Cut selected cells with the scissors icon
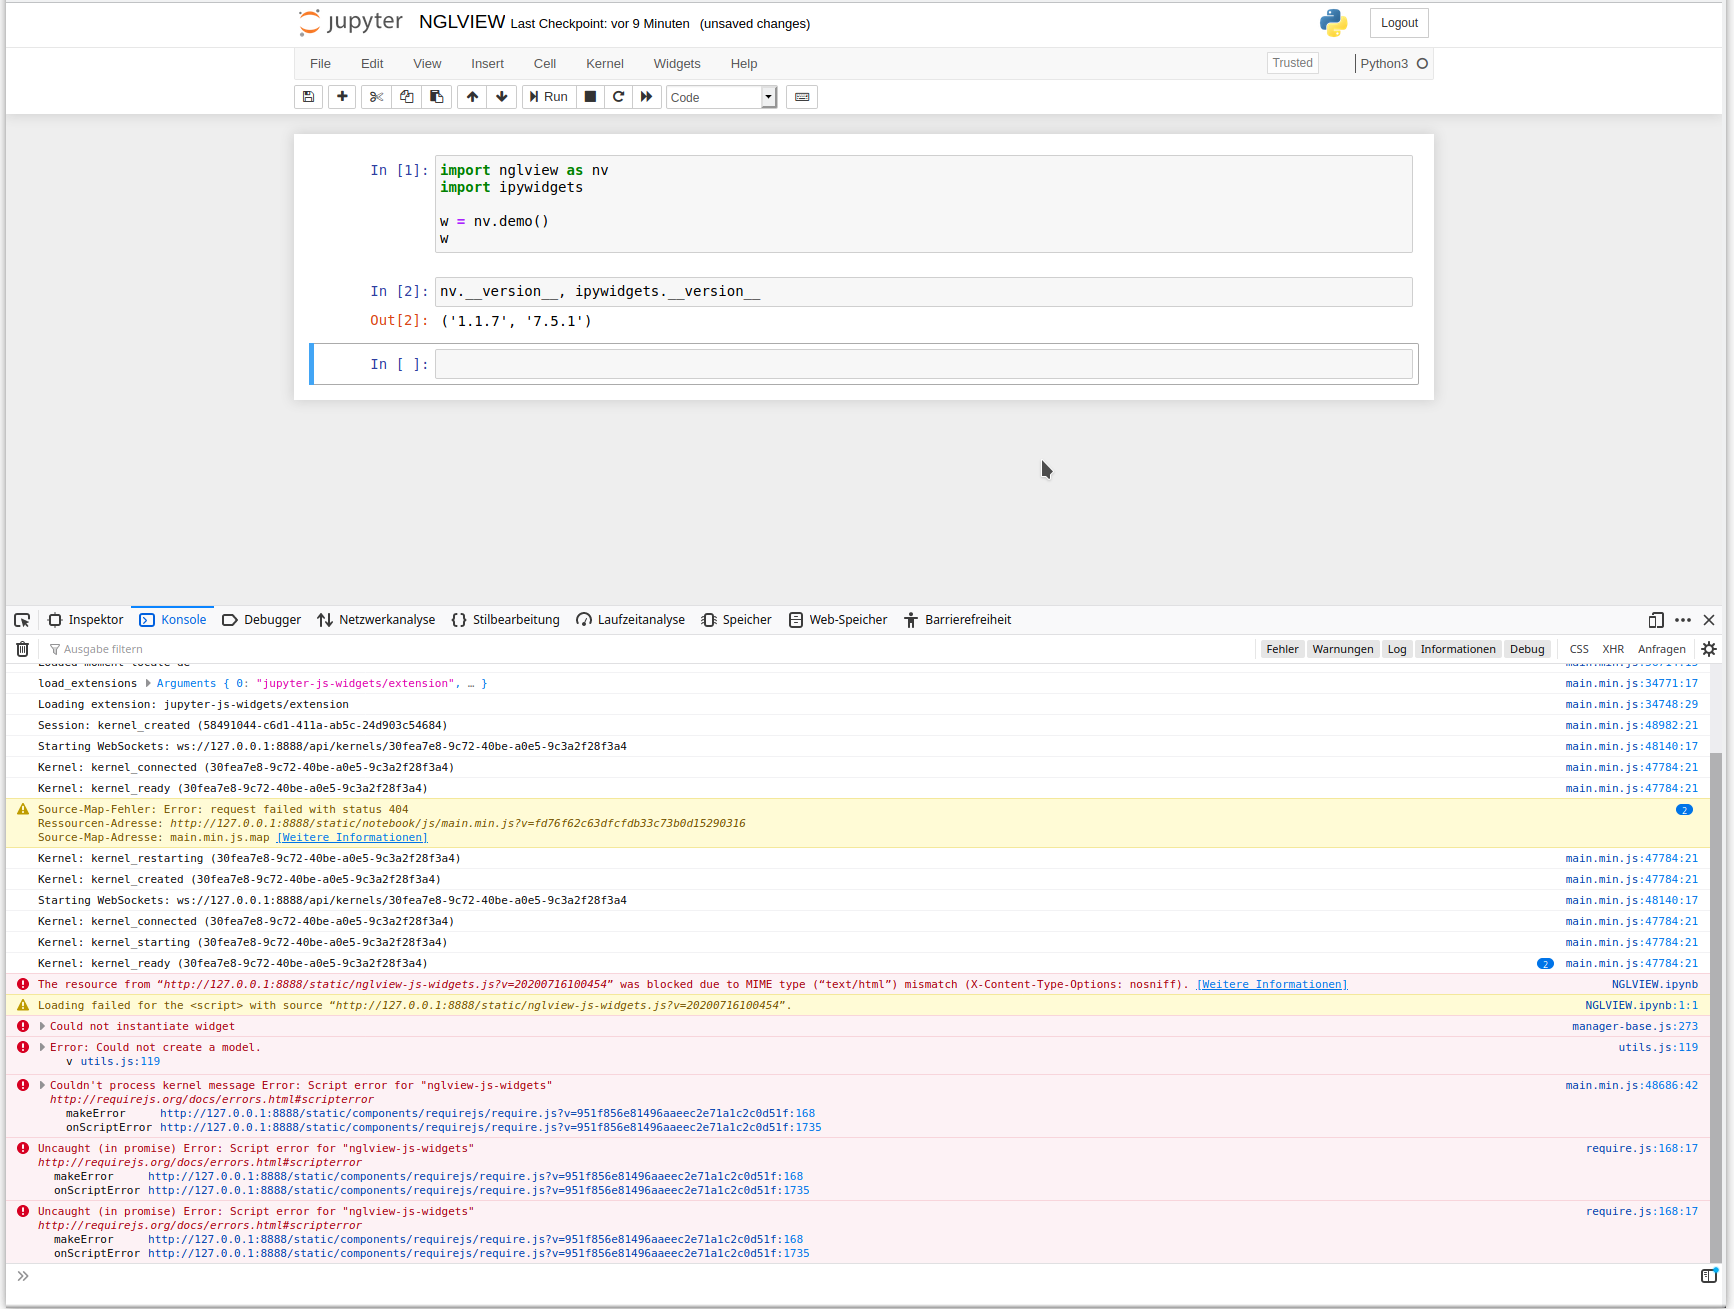The height and width of the screenshot is (1309, 1734). [375, 97]
